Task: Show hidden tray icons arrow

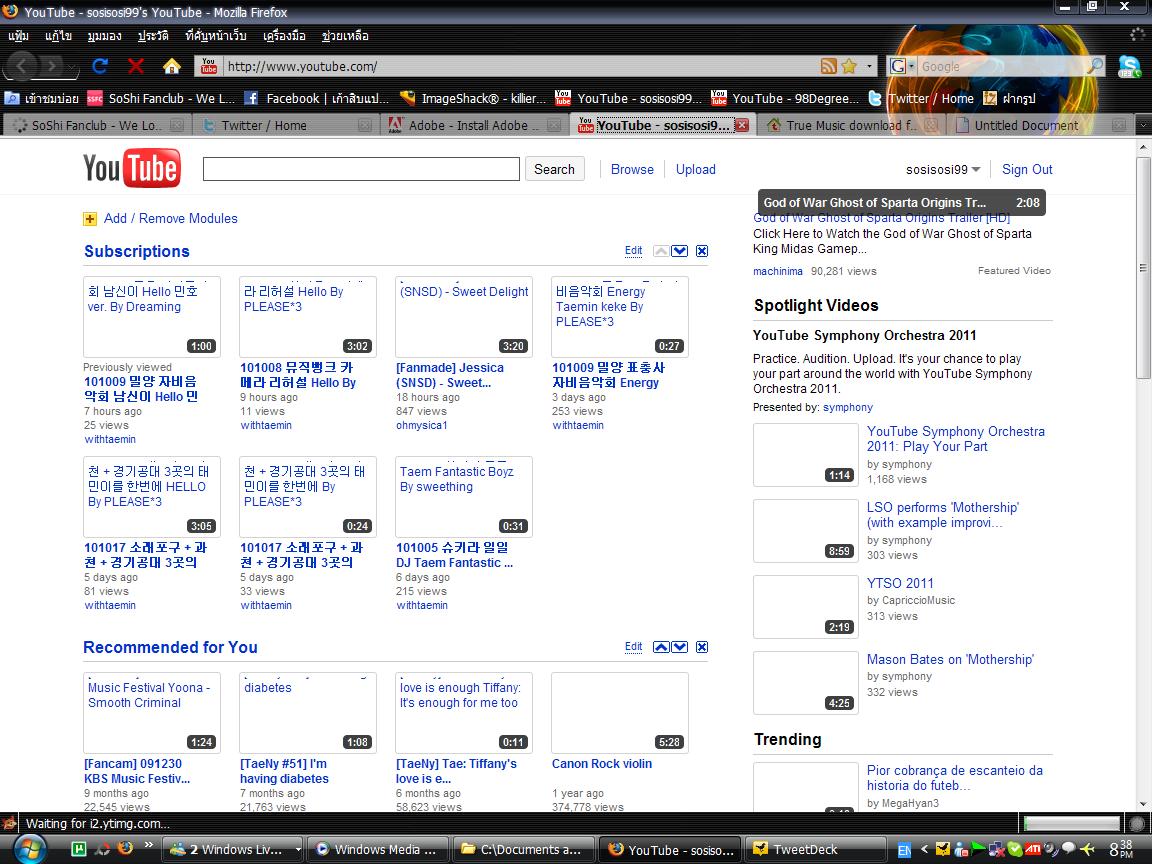Action: click(x=925, y=850)
